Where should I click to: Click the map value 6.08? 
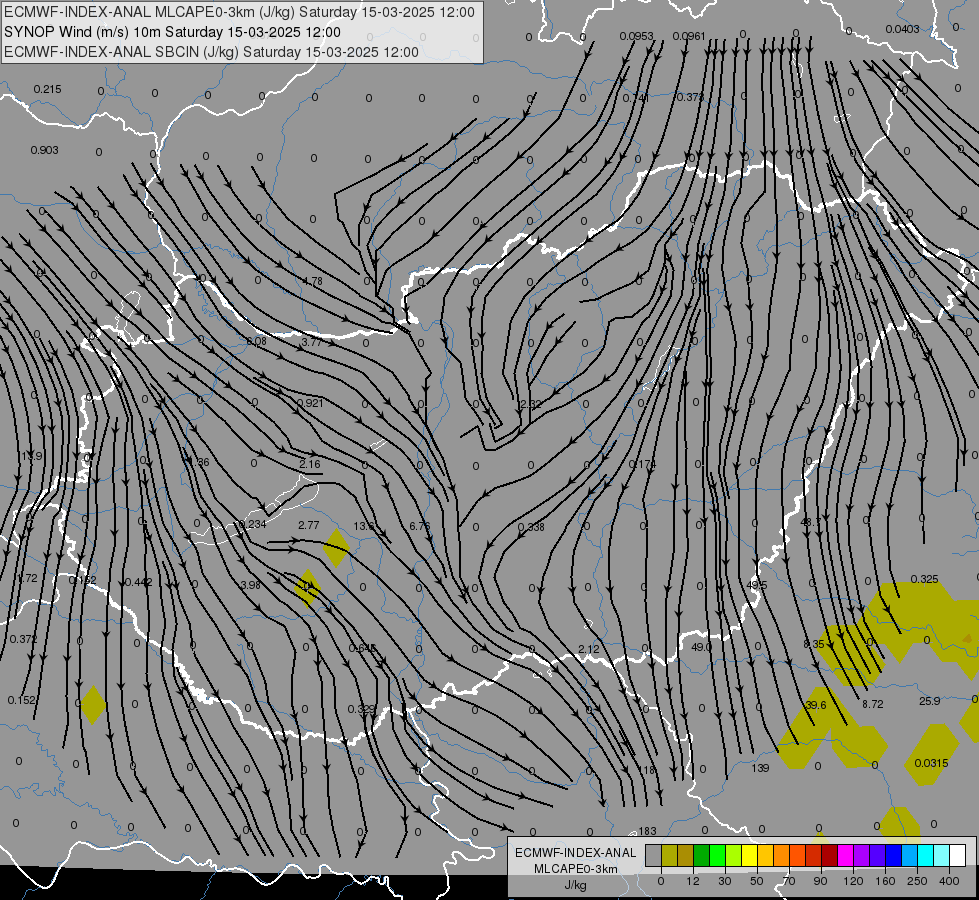256,341
